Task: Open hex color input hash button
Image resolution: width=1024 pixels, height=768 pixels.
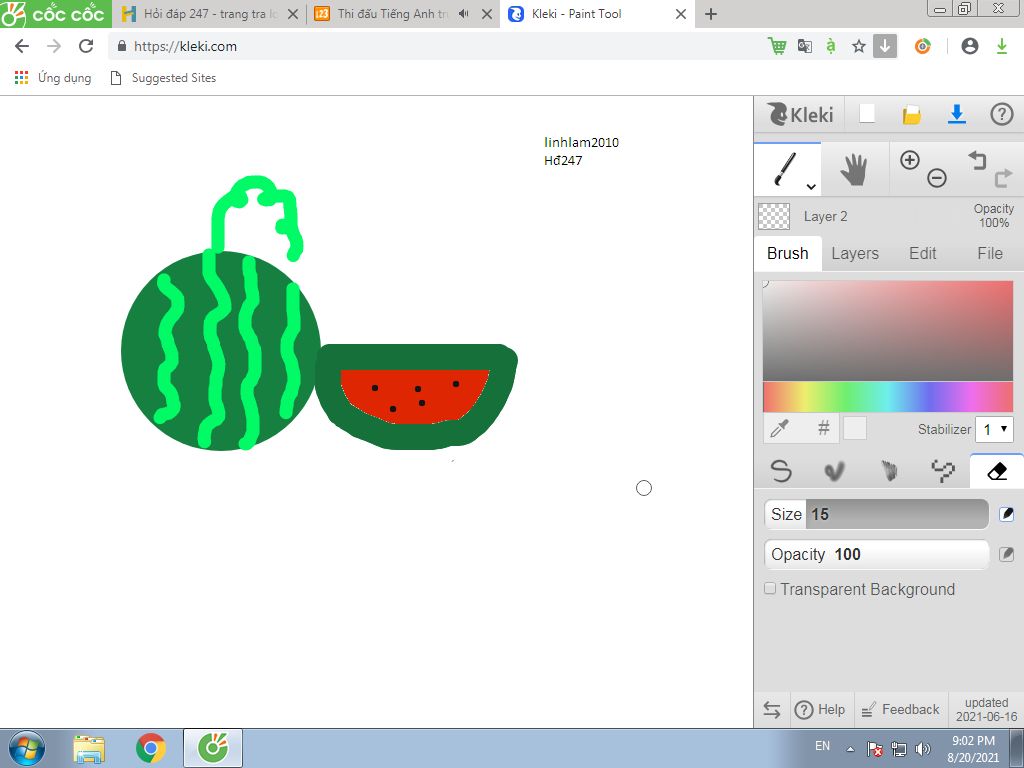Action: click(x=824, y=429)
